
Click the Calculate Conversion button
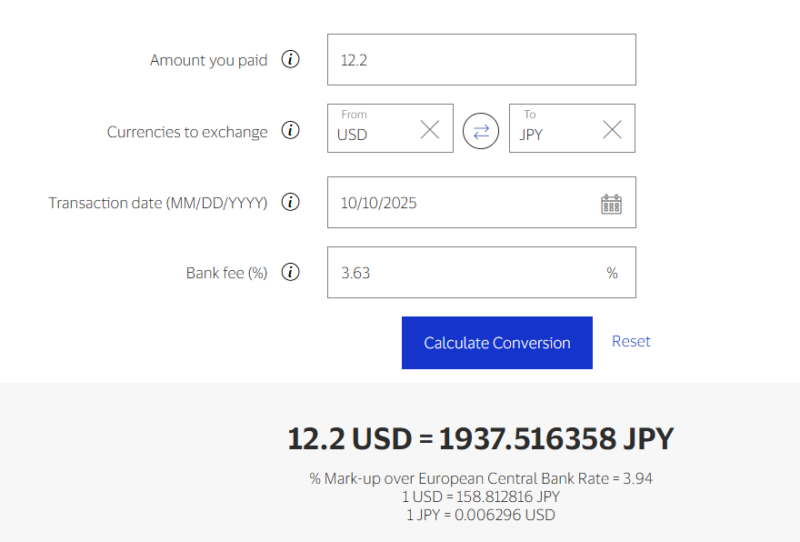(x=497, y=343)
